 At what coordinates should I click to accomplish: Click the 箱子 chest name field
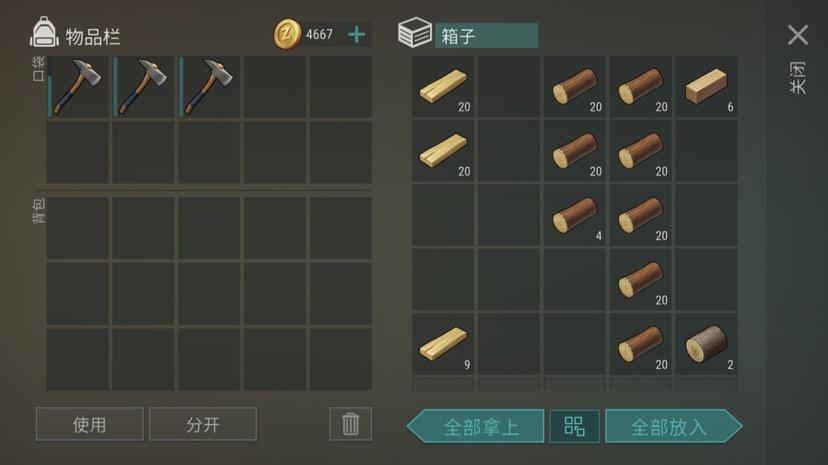click(486, 35)
